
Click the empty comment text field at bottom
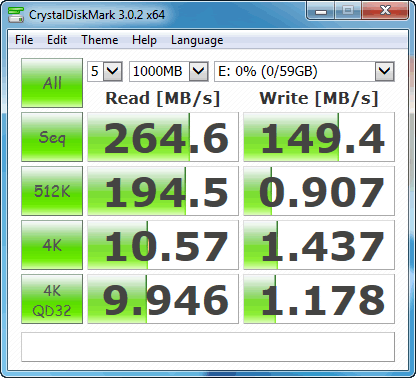pyautogui.click(x=208, y=347)
